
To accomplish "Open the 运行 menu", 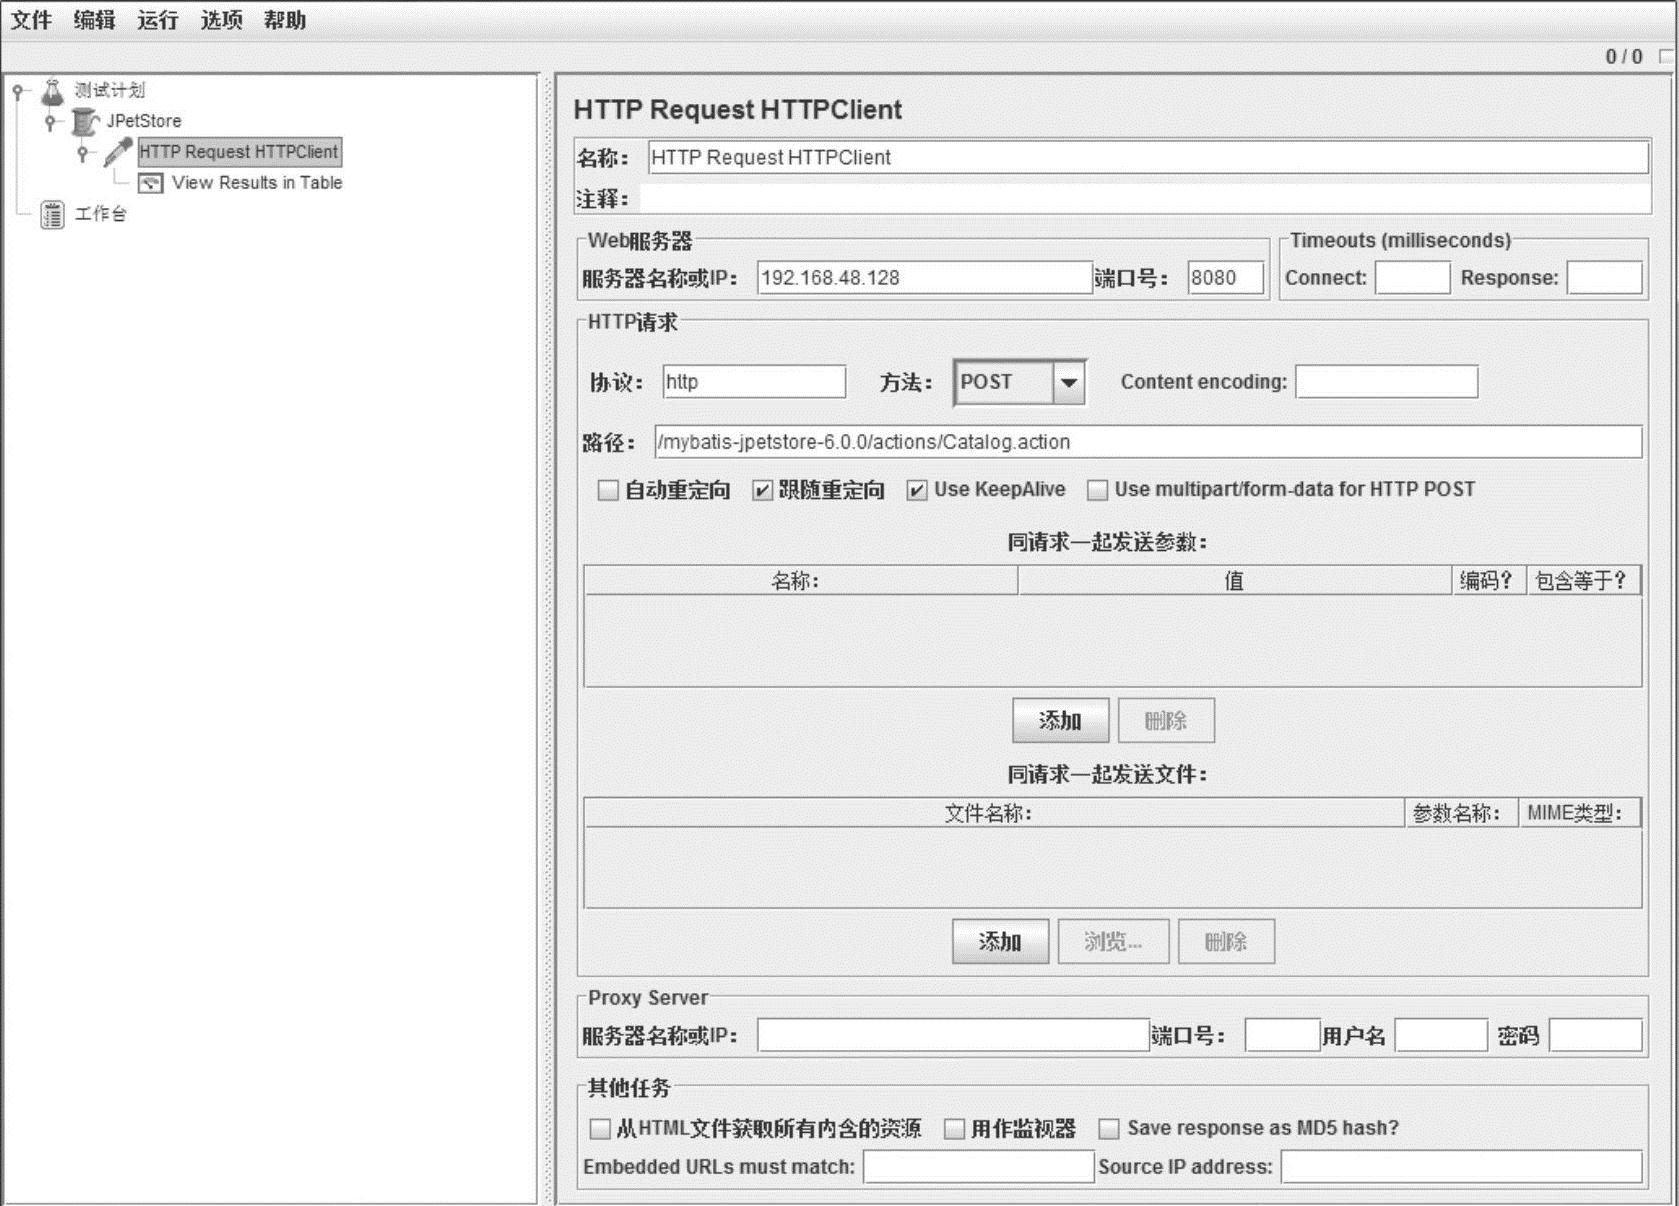I will 157,20.
